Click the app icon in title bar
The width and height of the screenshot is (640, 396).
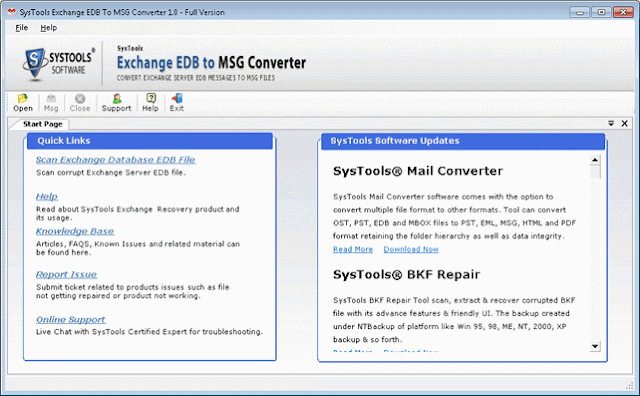coord(12,12)
